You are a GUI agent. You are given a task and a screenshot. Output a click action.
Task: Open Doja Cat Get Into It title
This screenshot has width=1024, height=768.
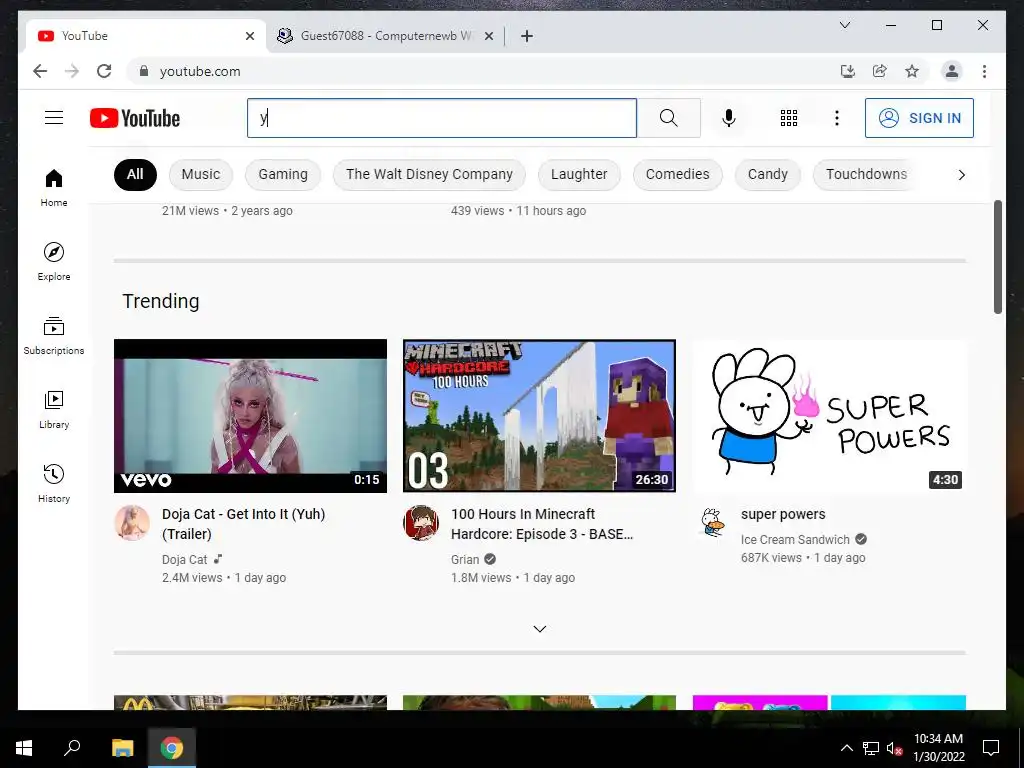[244, 524]
